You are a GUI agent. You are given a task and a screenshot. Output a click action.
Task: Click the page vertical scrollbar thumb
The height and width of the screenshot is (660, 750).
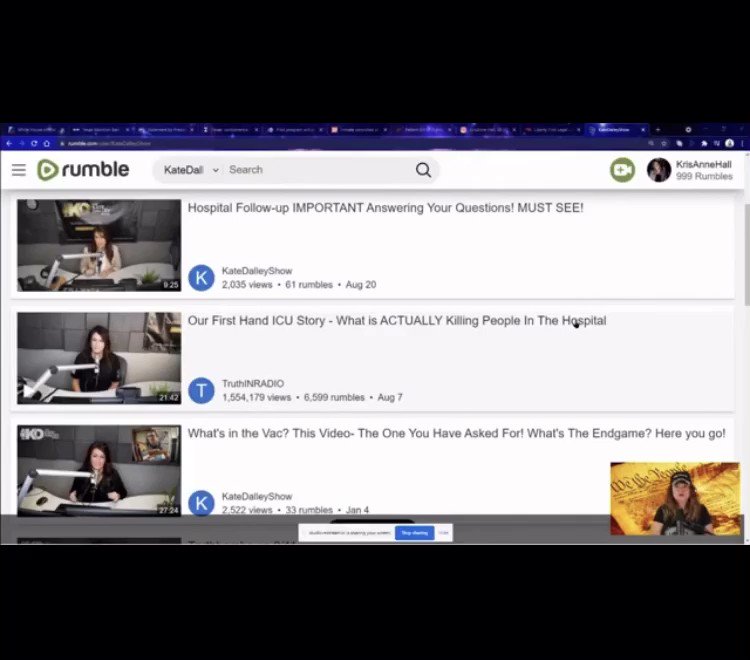[x=747, y=254]
